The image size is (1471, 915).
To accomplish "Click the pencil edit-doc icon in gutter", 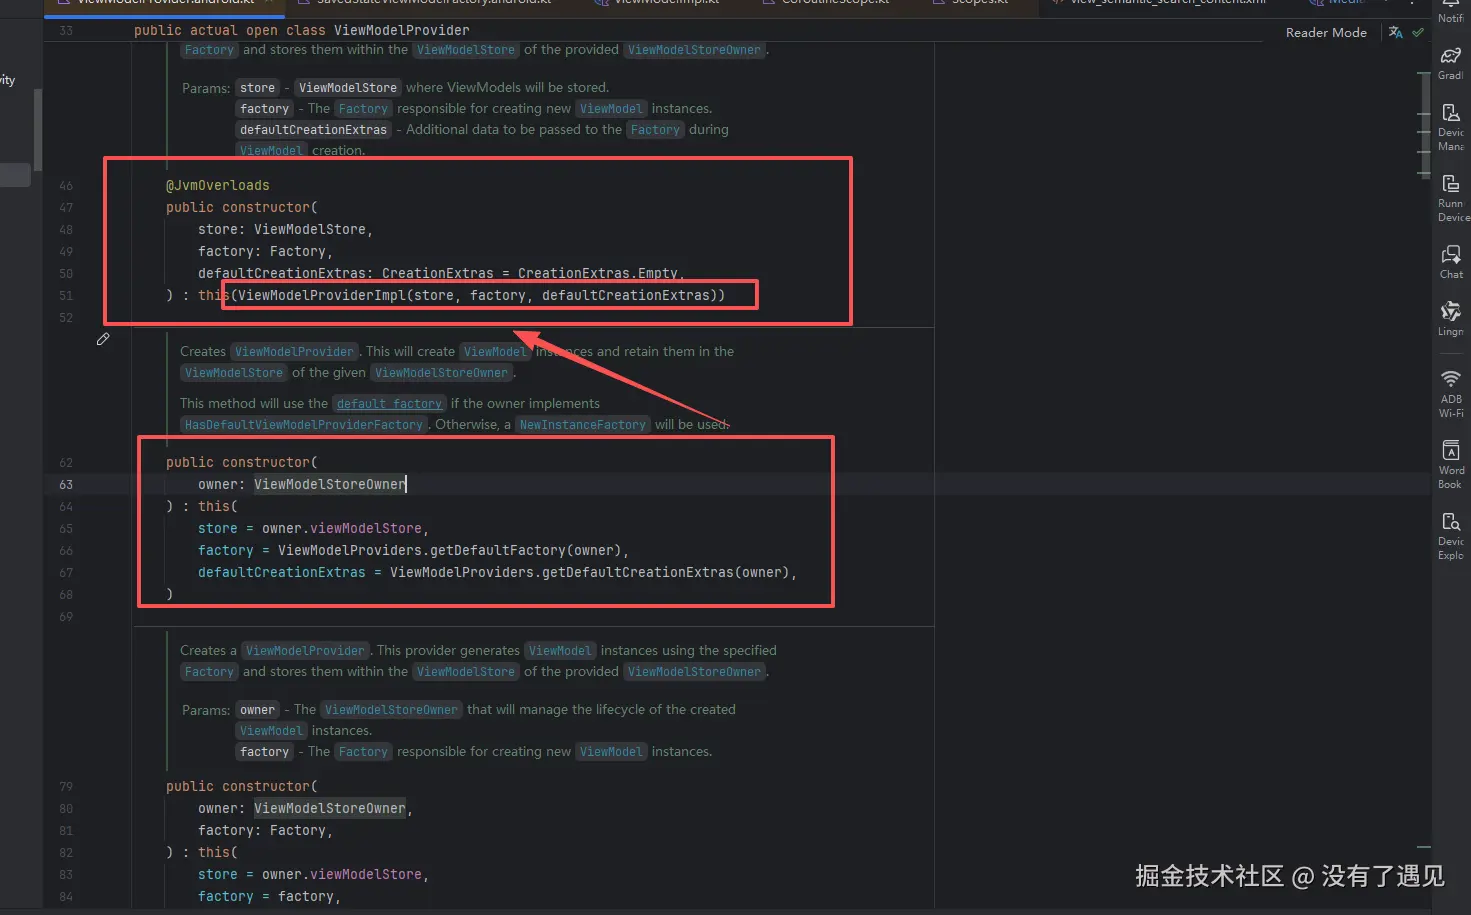I will pyautogui.click(x=103, y=339).
